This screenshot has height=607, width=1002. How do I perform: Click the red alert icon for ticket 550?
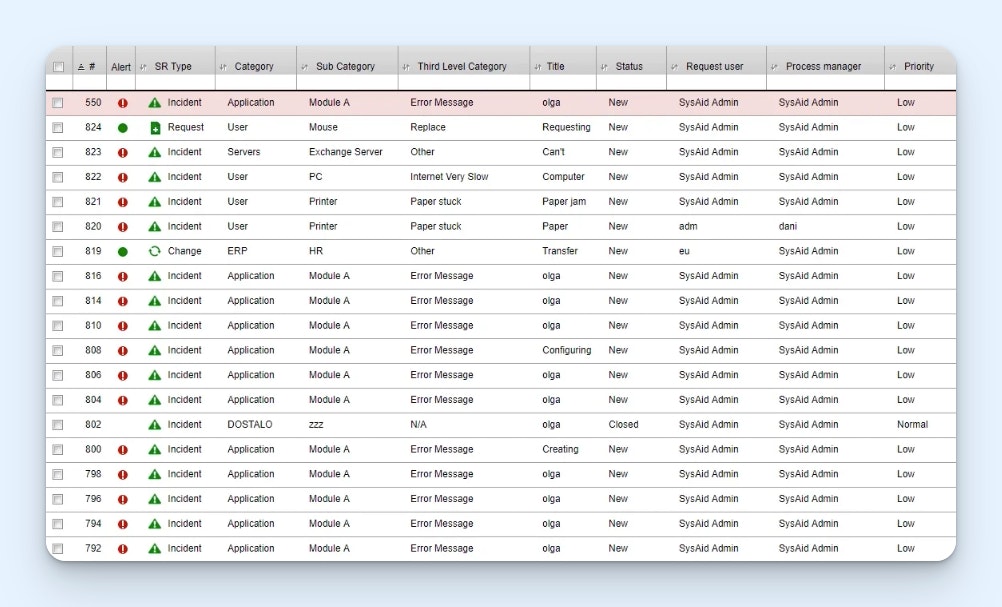pos(122,103)
